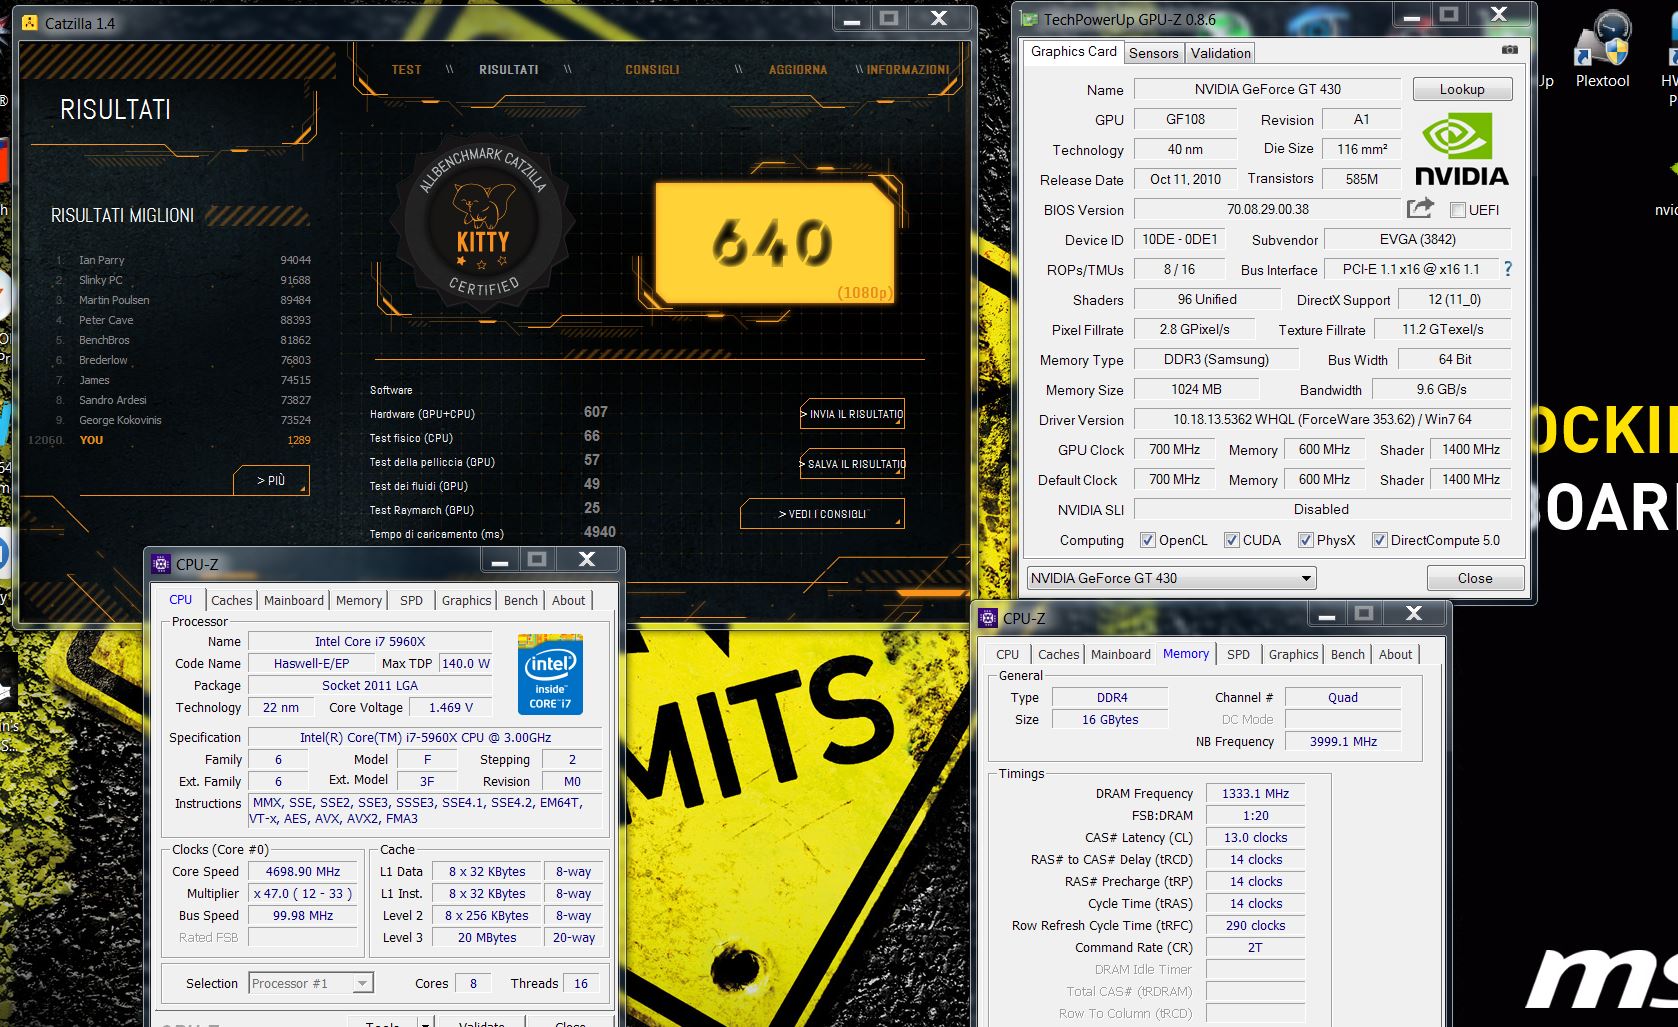
Task: Open the About tab in the CPU-Z Memory window
Action: [x=1395, y=654]
